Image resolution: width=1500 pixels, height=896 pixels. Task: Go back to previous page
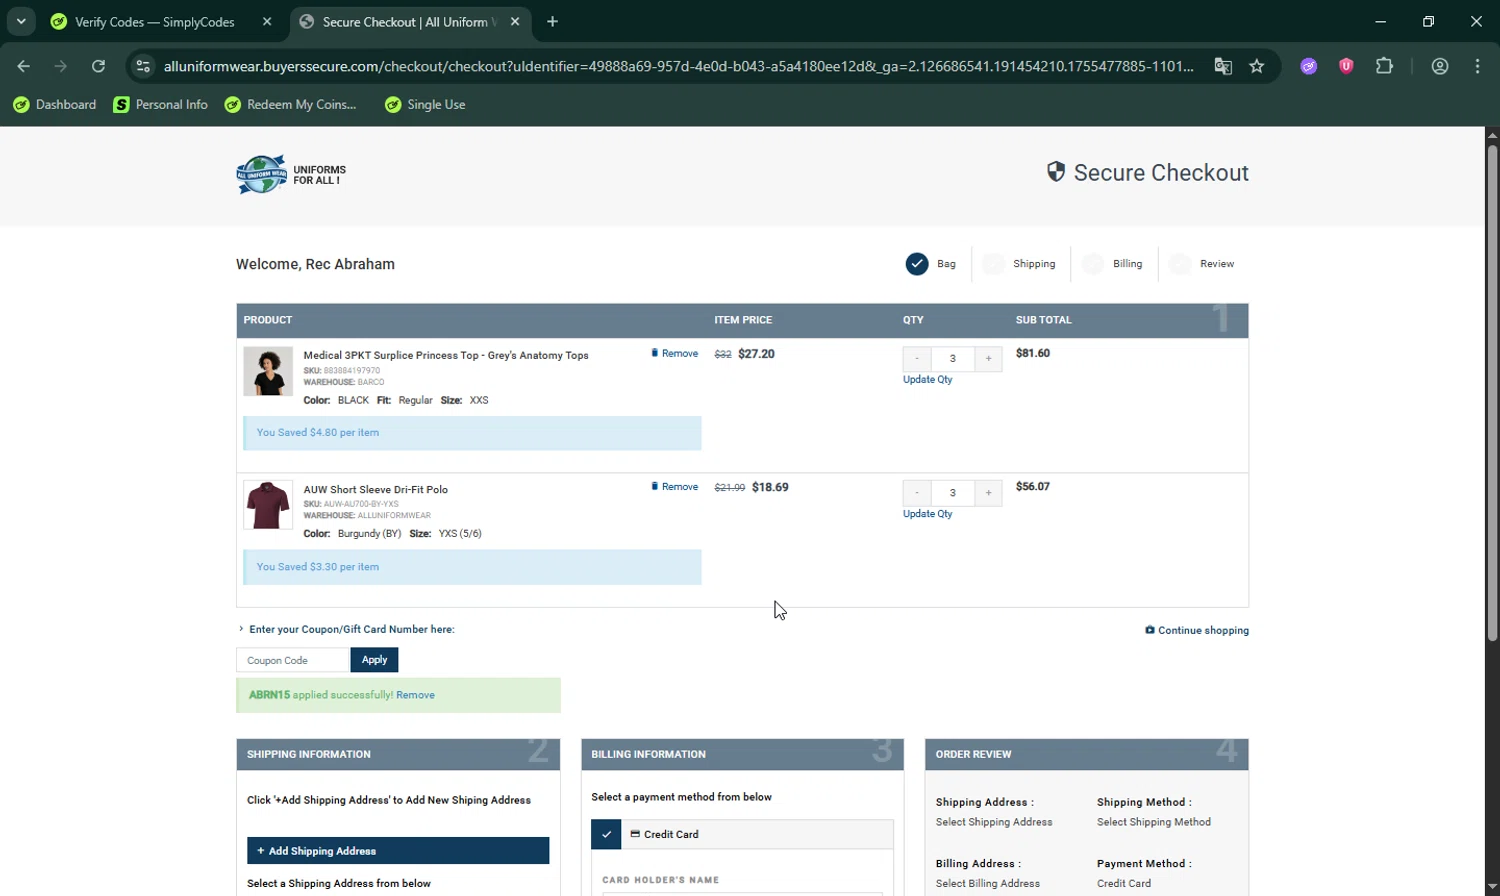coord(24,66)
